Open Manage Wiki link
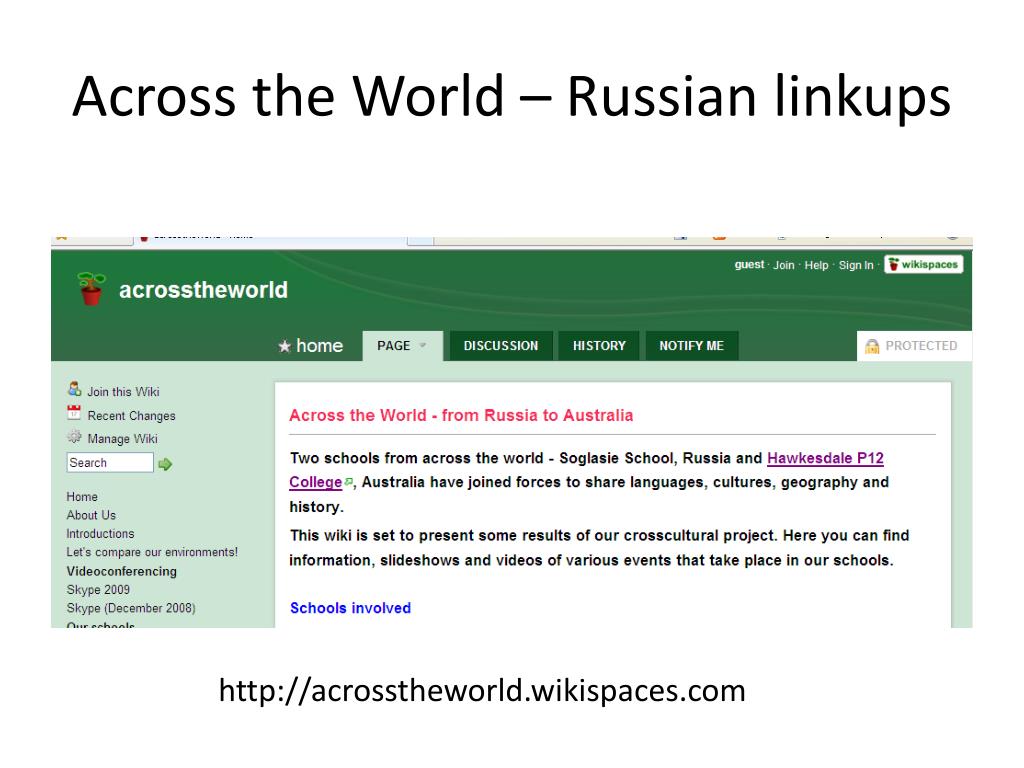This screenshot has height=768, width=1024. coord(122,439)
